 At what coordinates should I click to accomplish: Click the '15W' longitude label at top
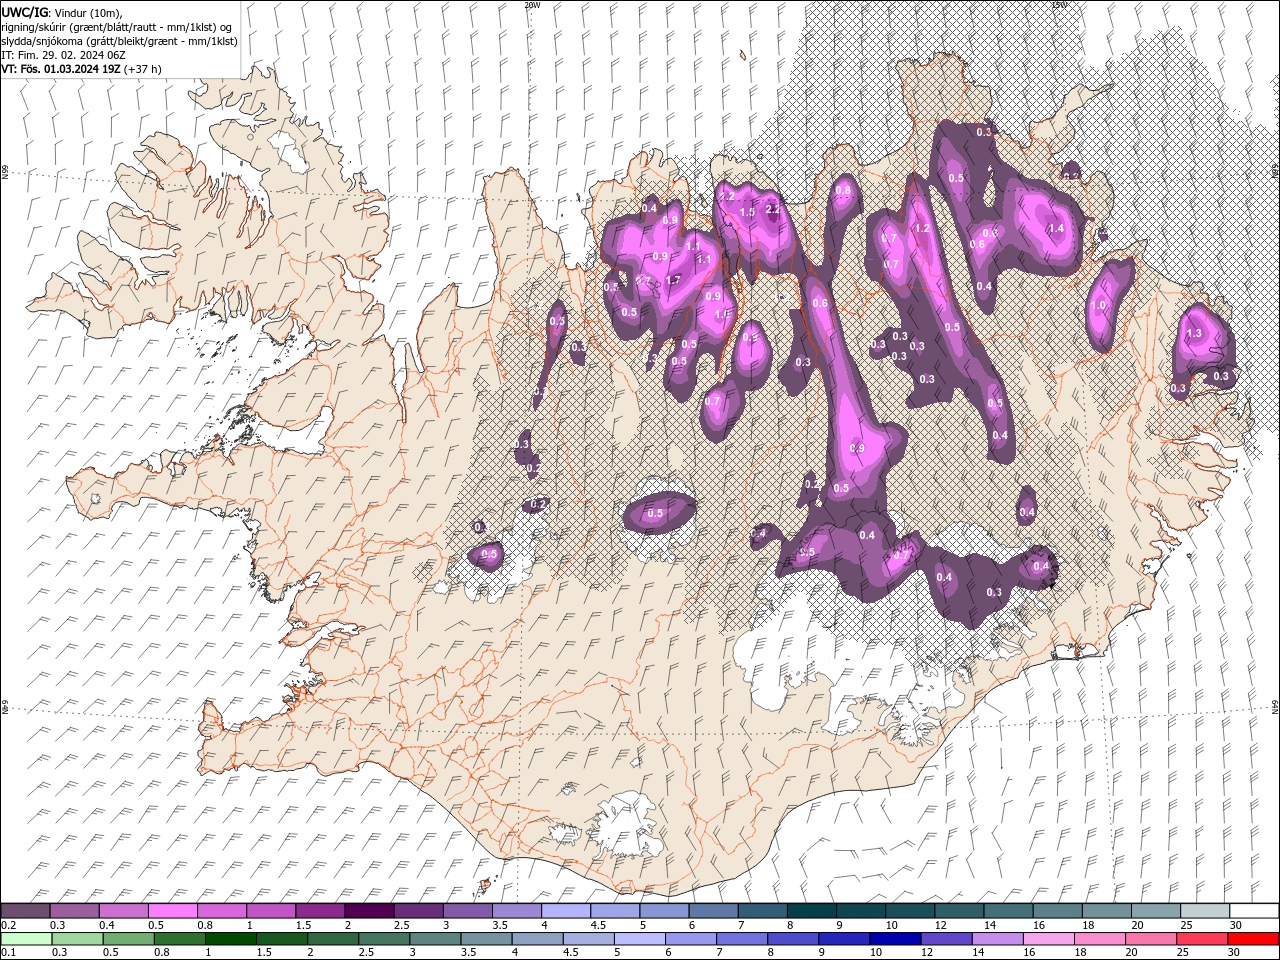tap(1059, 5)
